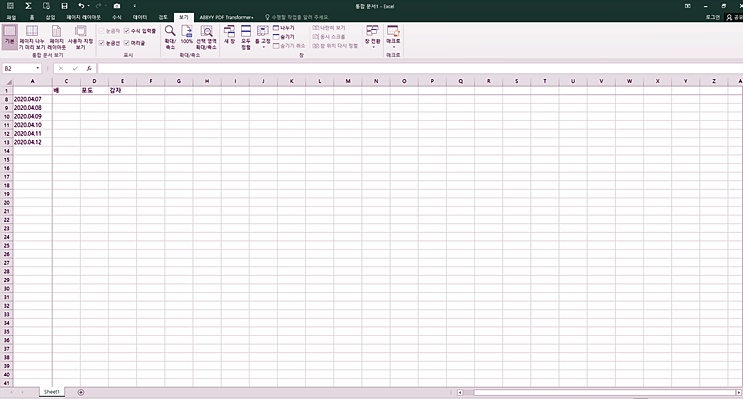Select the cell containing 2020.04.09
Image resolution: width=743 pixels, height=399 pixels.
pos(33,116)
